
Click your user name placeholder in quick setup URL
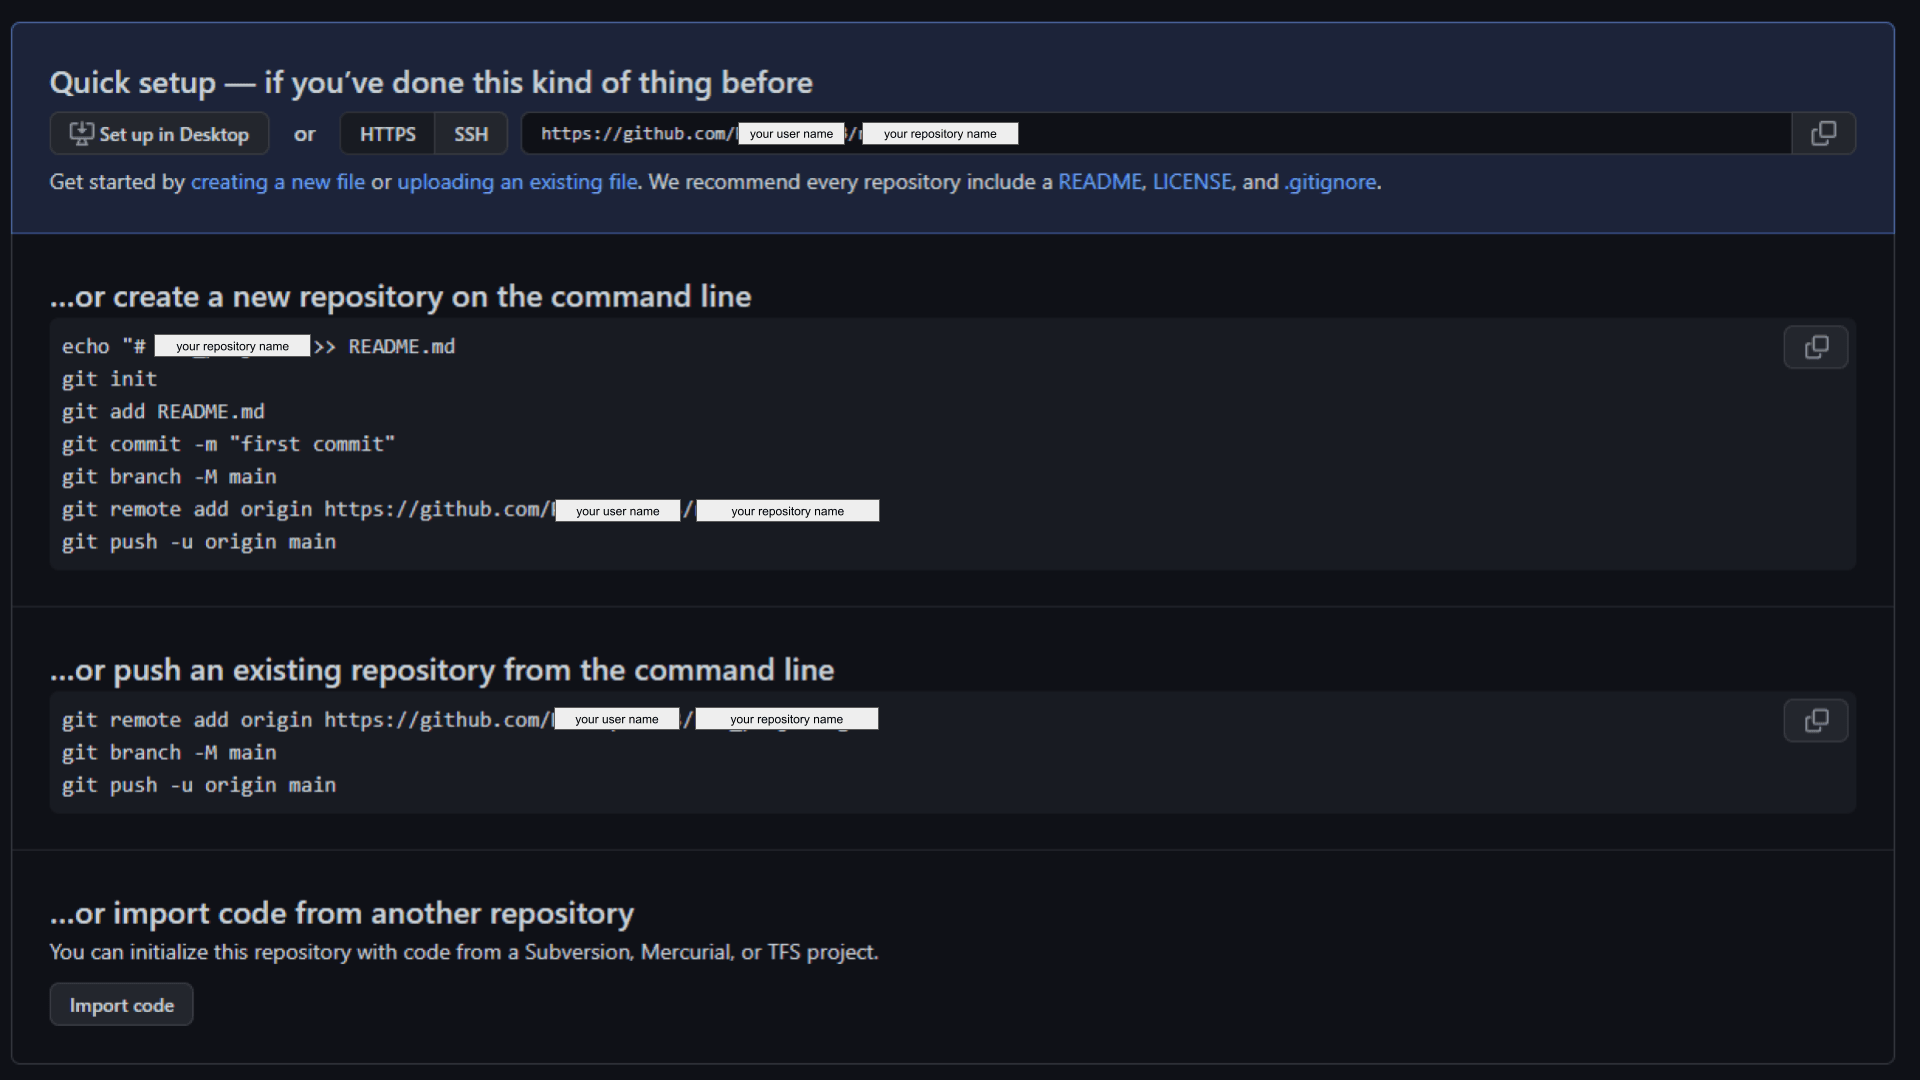791,133
